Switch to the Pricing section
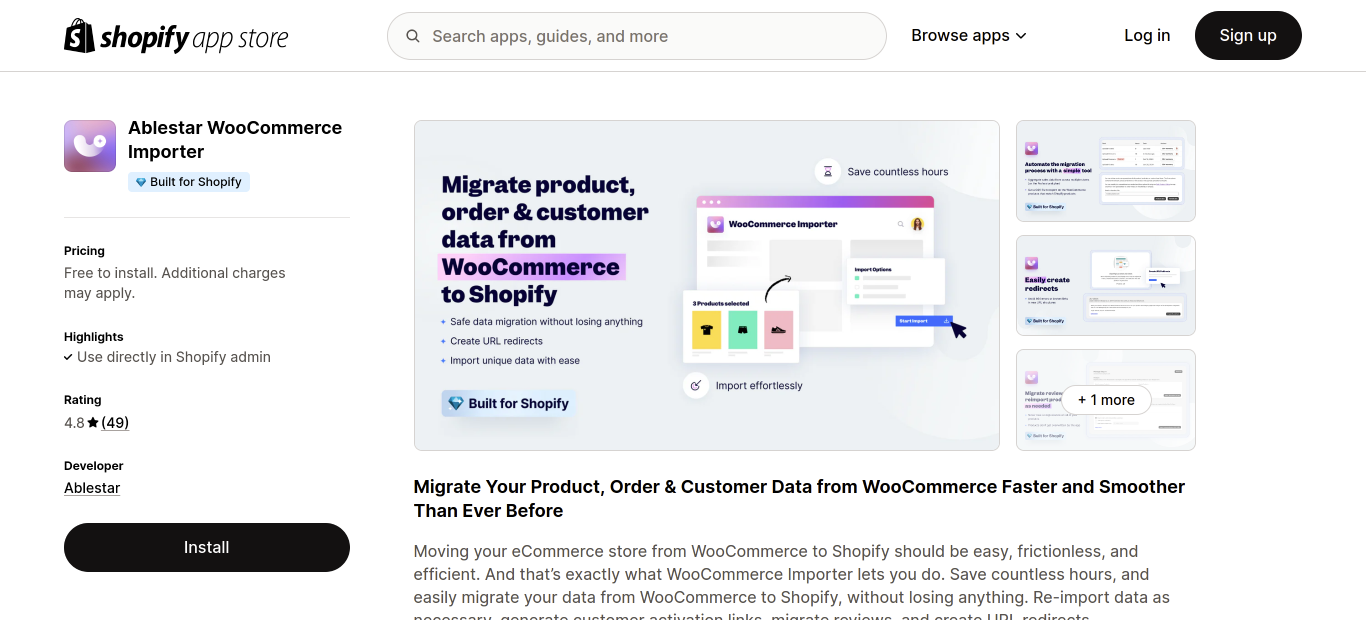This screenshot has height=620, width=1366. [84, 250]
